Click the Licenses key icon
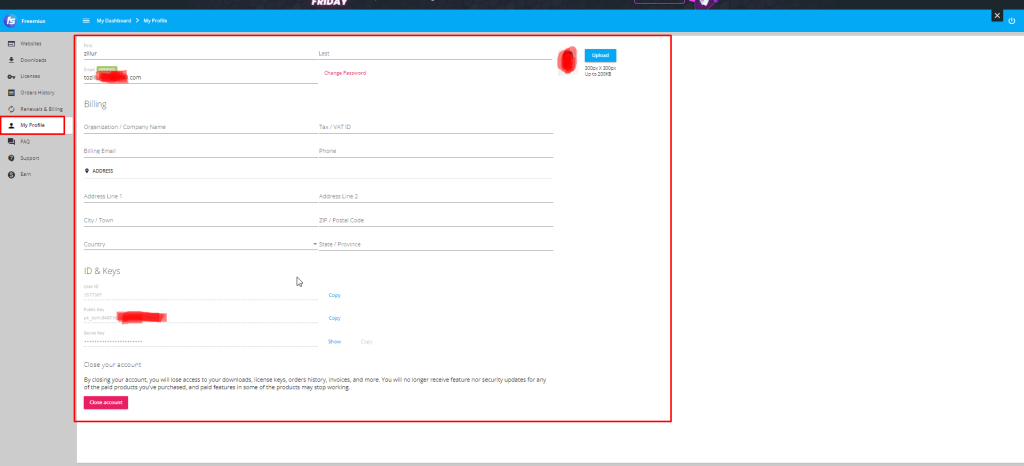Image resolution: width=1024 pixels, height=466 pixels. (x=11, y=76)
